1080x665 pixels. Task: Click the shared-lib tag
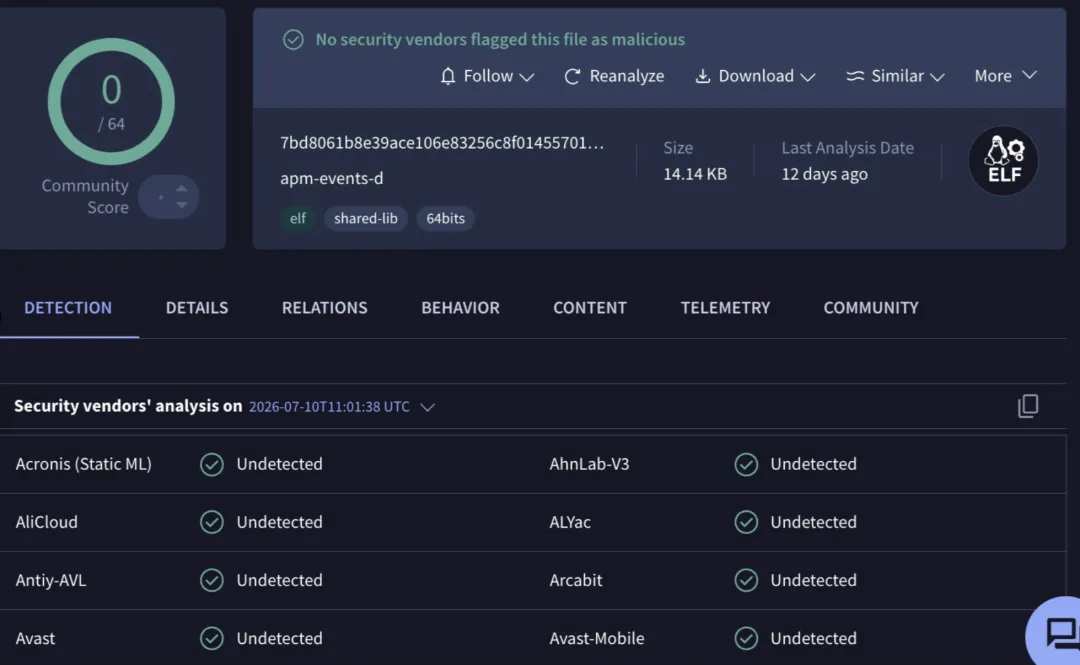pos(366,218)
